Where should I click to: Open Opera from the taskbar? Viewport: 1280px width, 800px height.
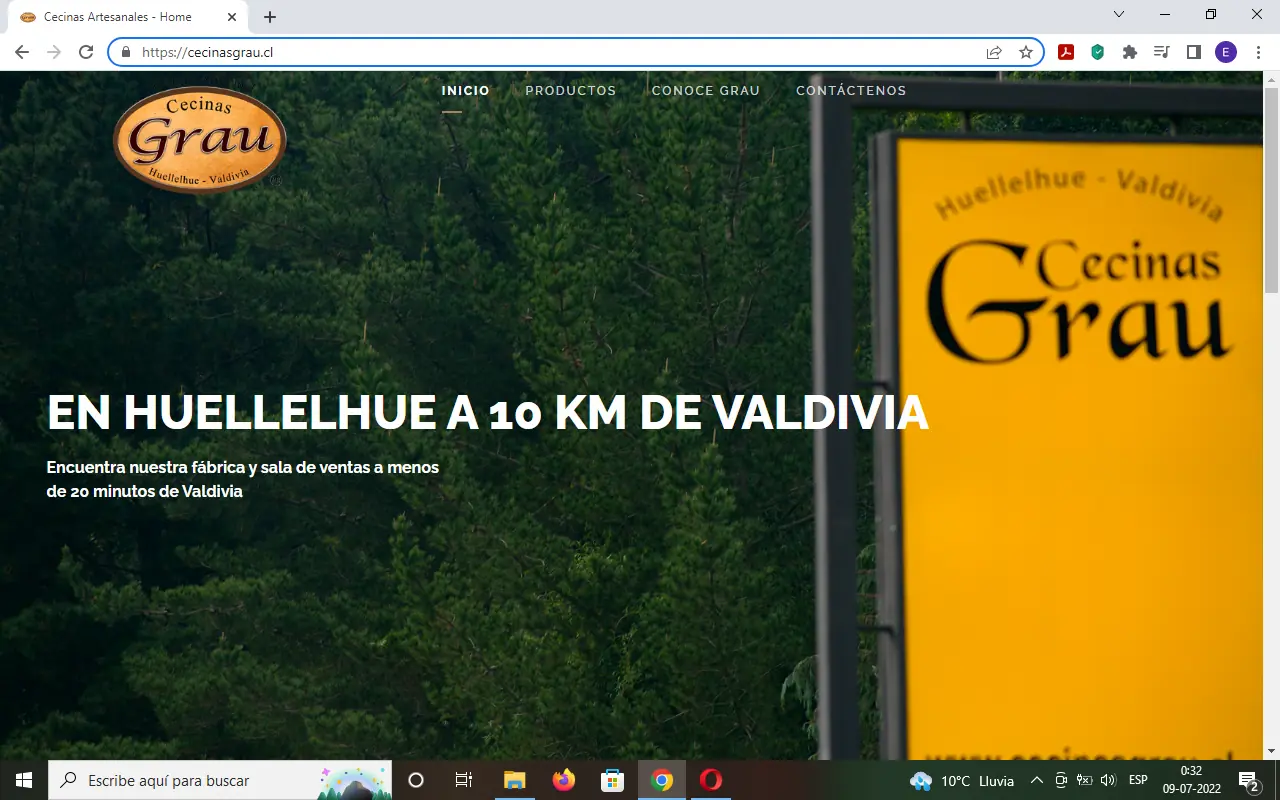tap(711, 780)
